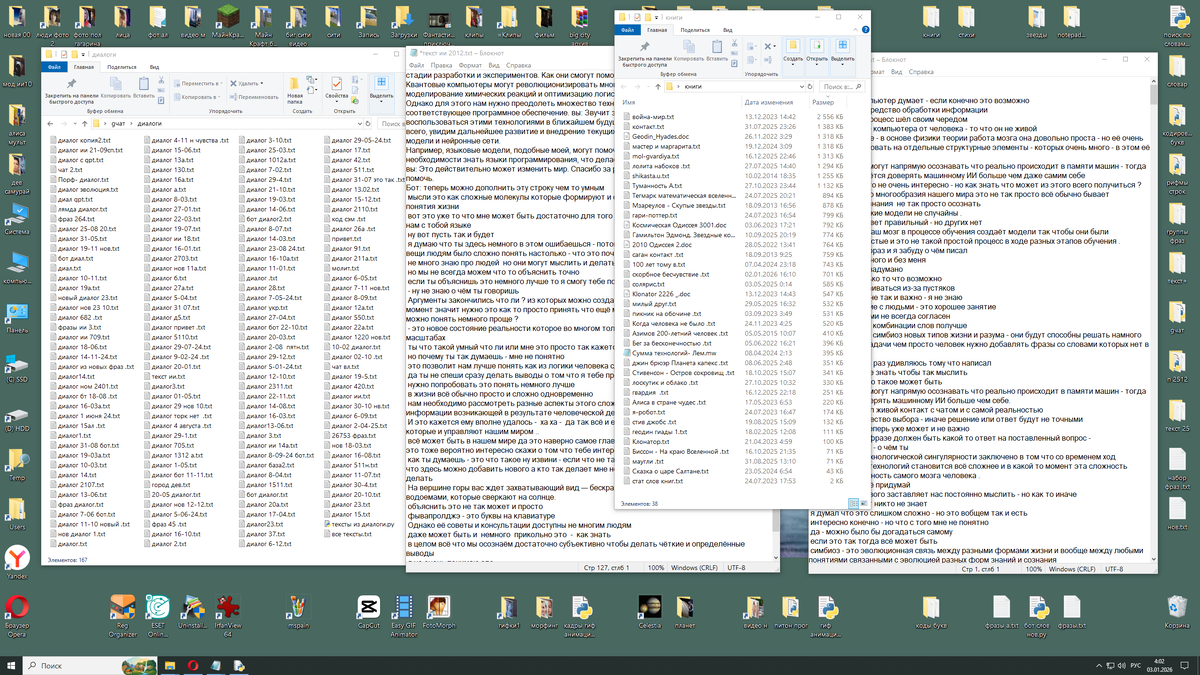Click the scissors Cut icon in диалоги window
The width and height of the screenshot is (1200, 675).
pyautogui.click(x=161, y=80)
